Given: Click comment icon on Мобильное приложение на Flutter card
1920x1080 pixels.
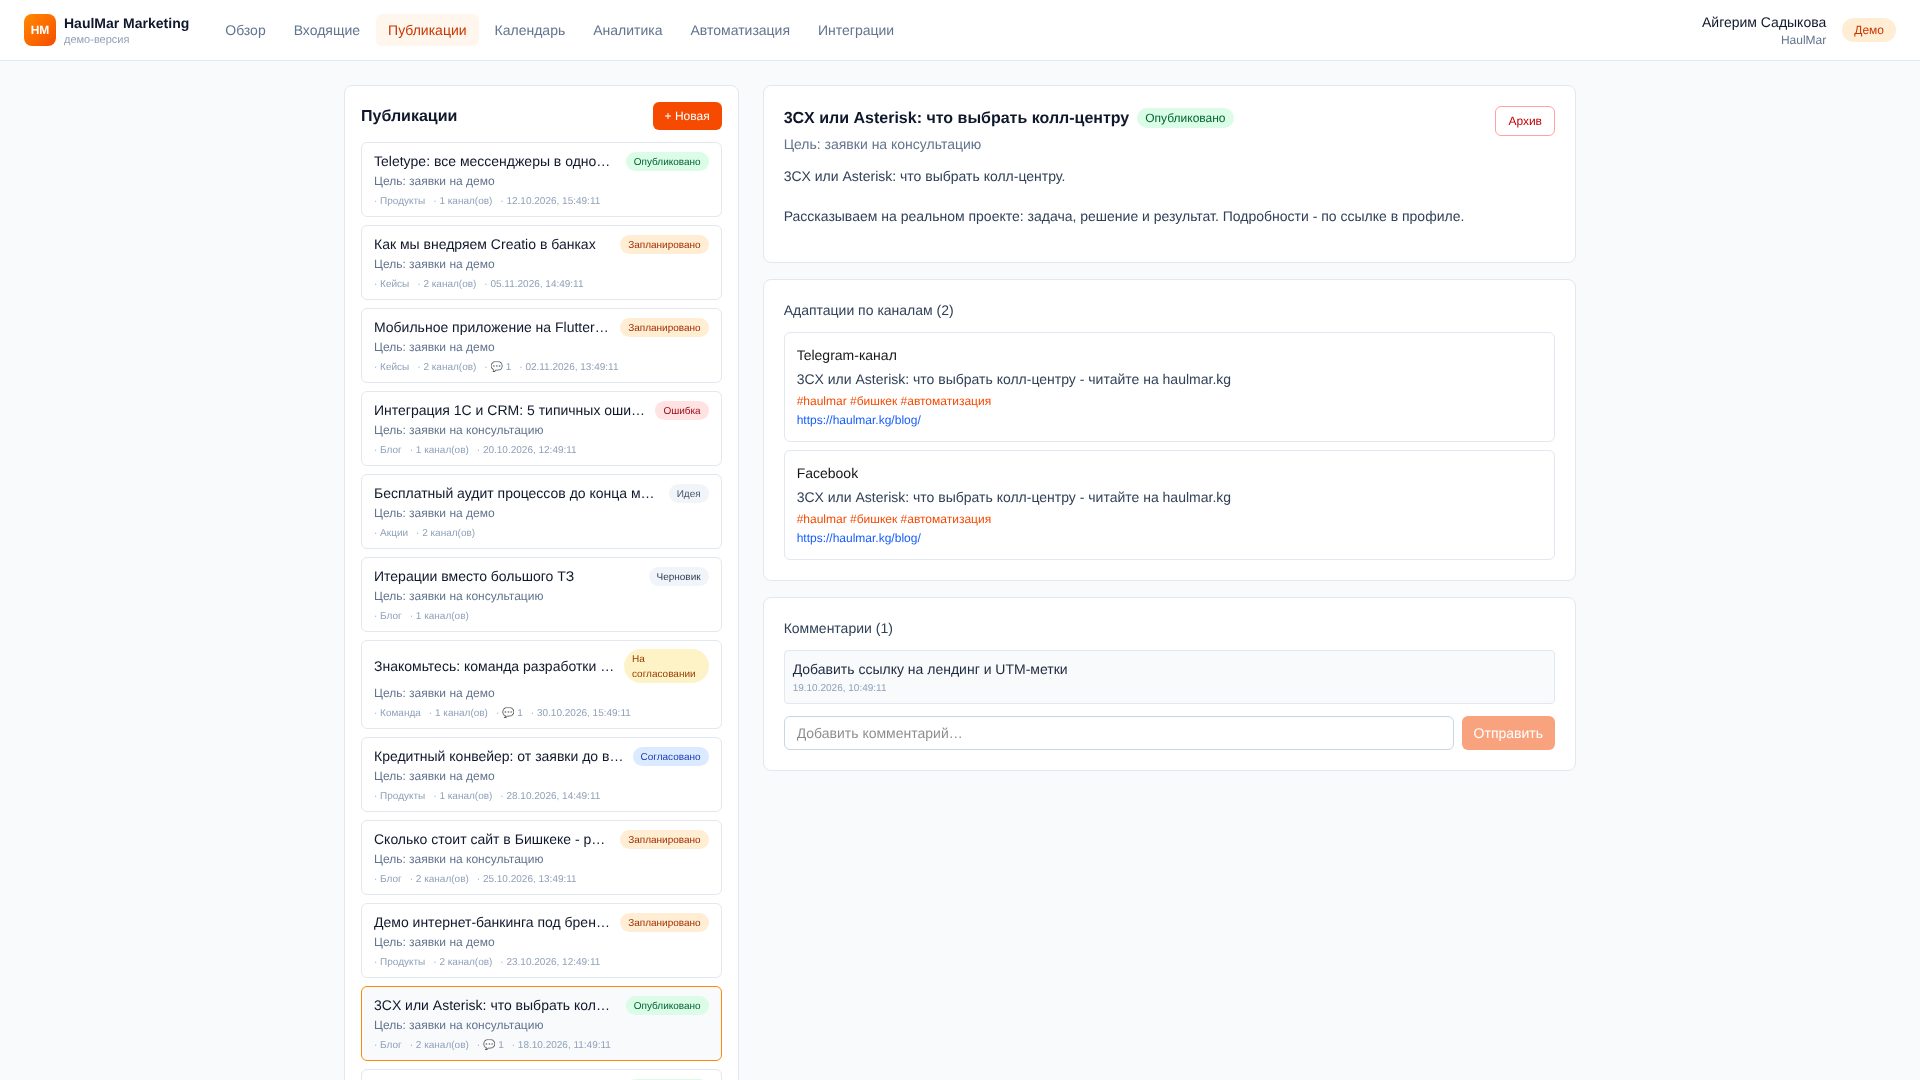Looking at the screenshot, I should (496, 367).
